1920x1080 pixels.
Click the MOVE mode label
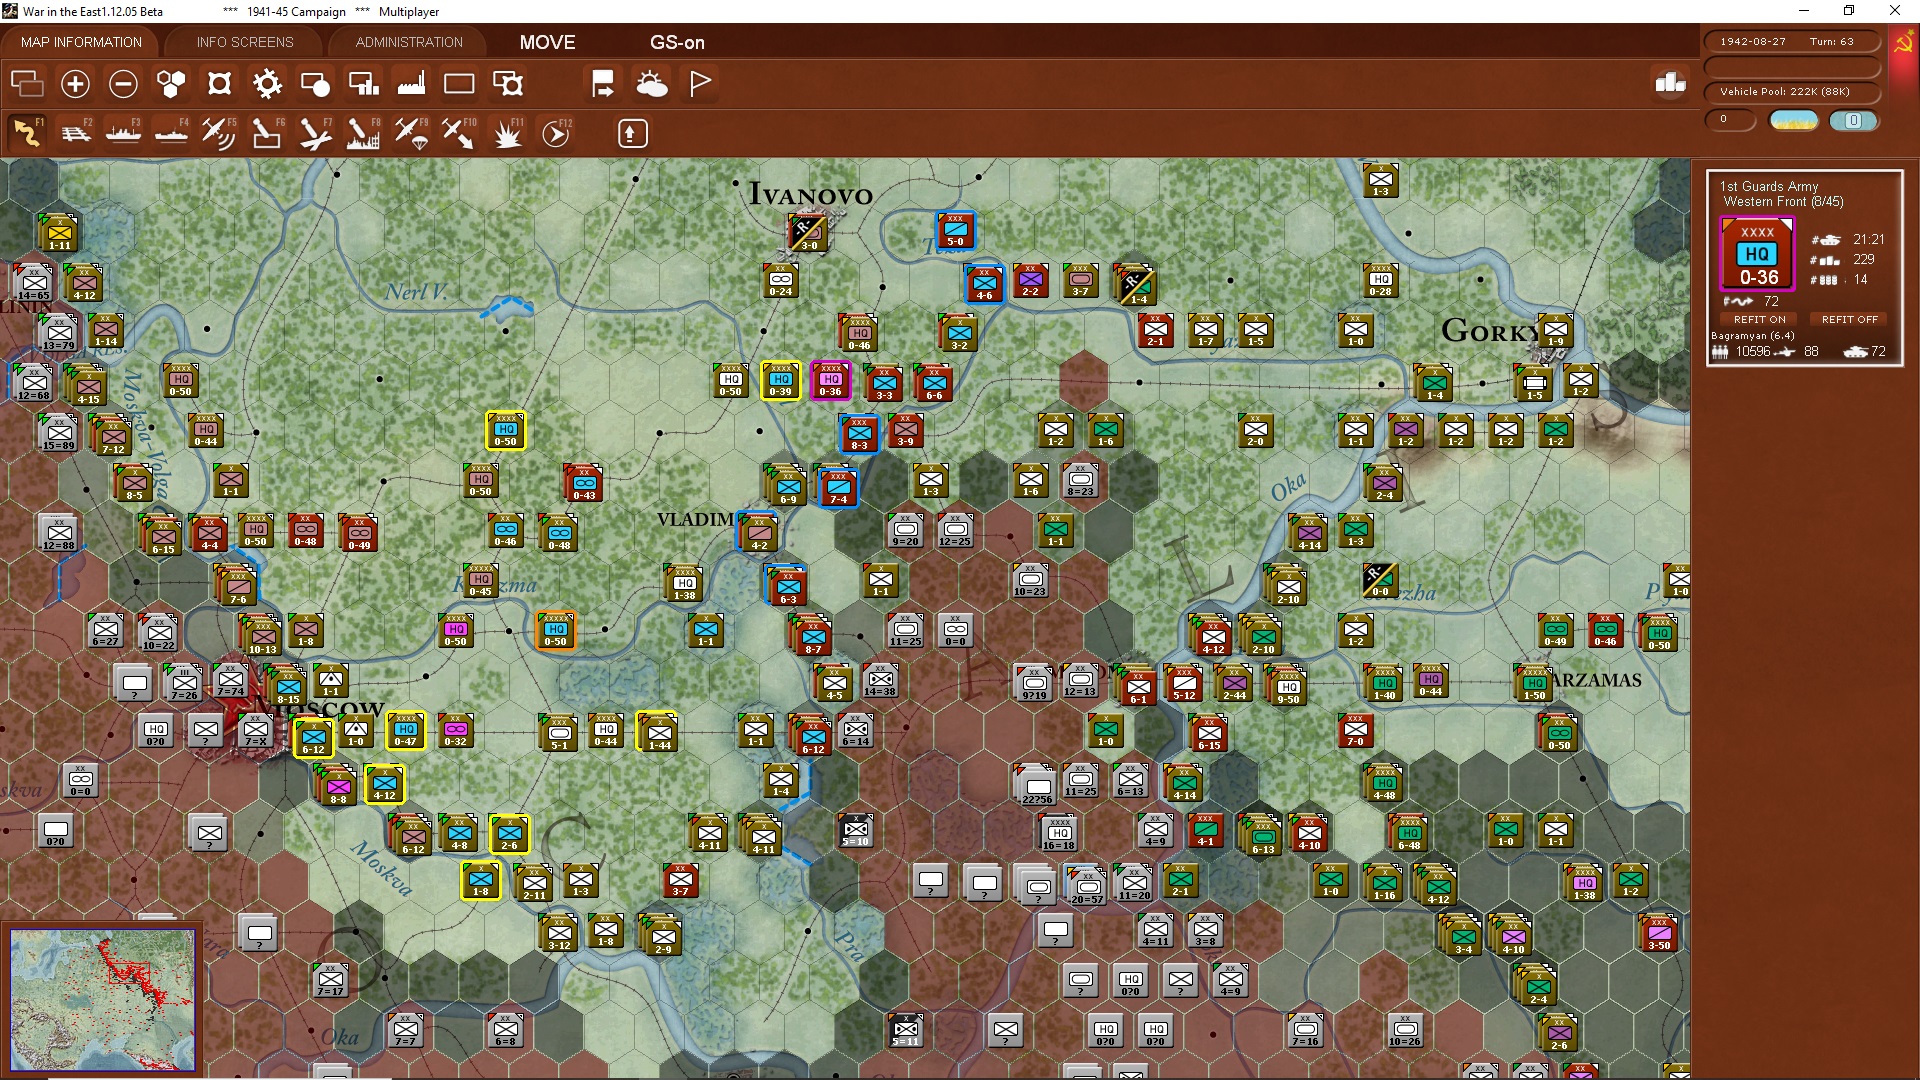pos(547,42)
